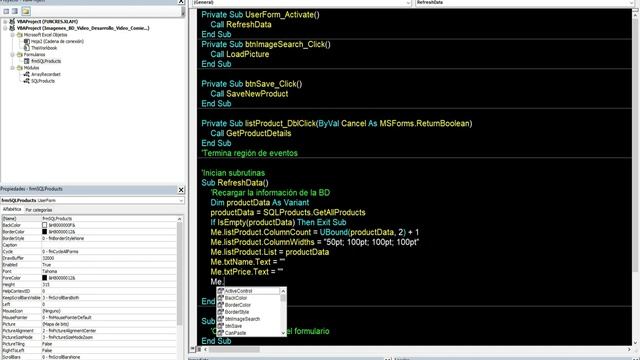Choose BorderStyle from autocomplete list
This screenshot has height=360, width=640.
[248, 312]
